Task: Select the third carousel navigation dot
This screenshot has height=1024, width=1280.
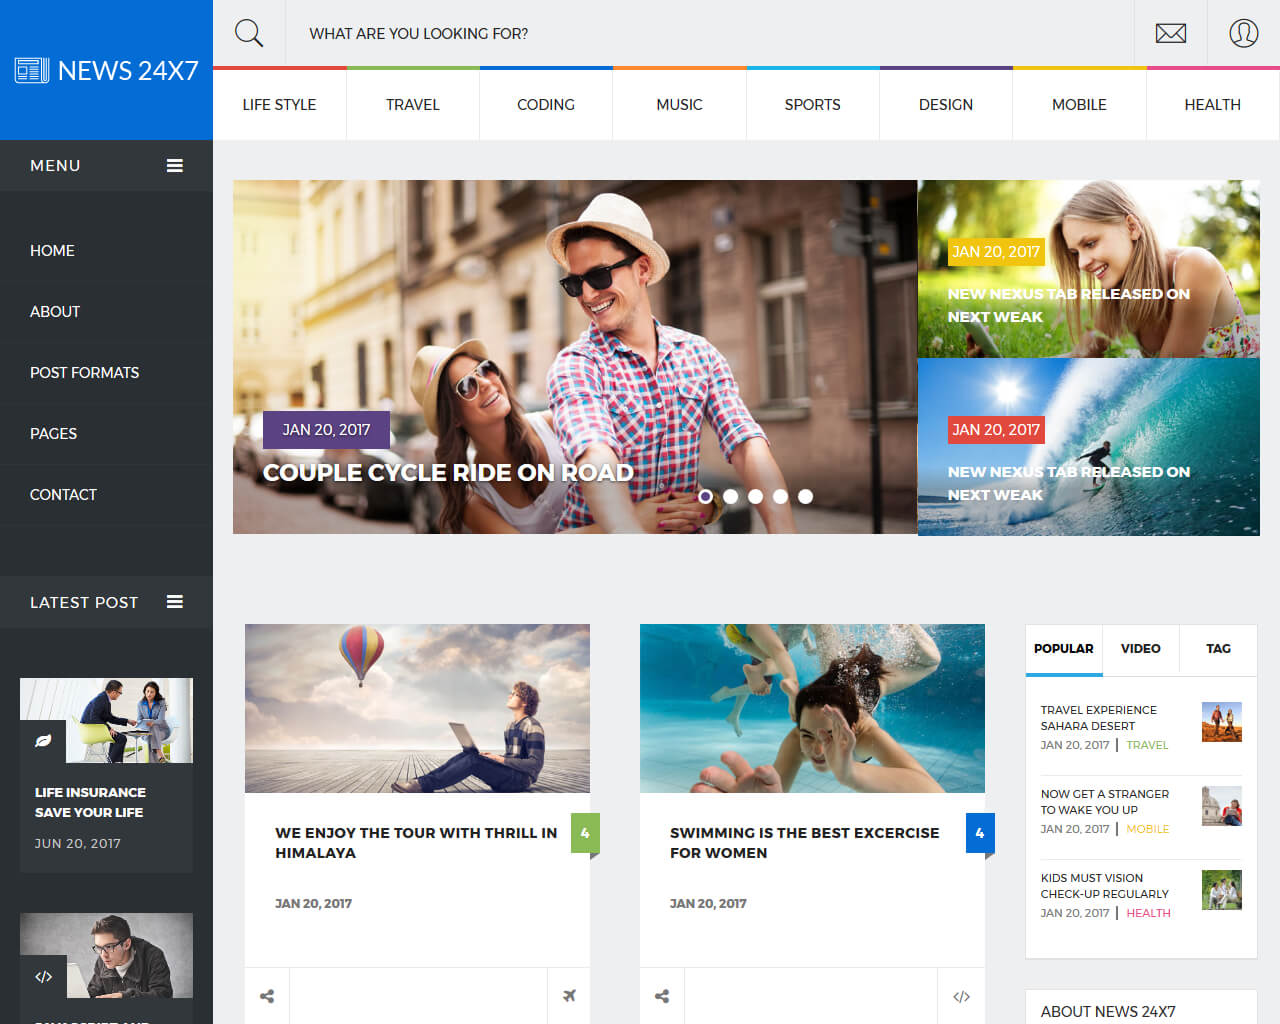Action: coord(756,496)
